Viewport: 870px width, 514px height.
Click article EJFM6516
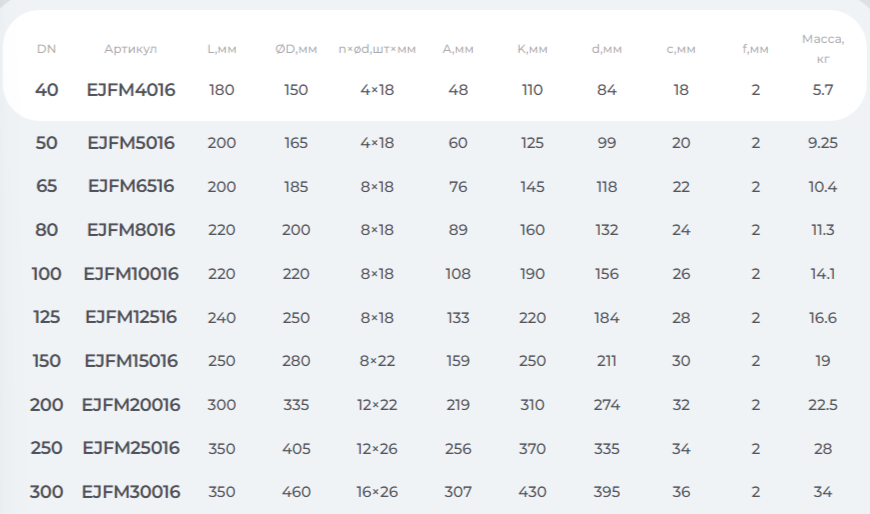click(x=131, y=186)
